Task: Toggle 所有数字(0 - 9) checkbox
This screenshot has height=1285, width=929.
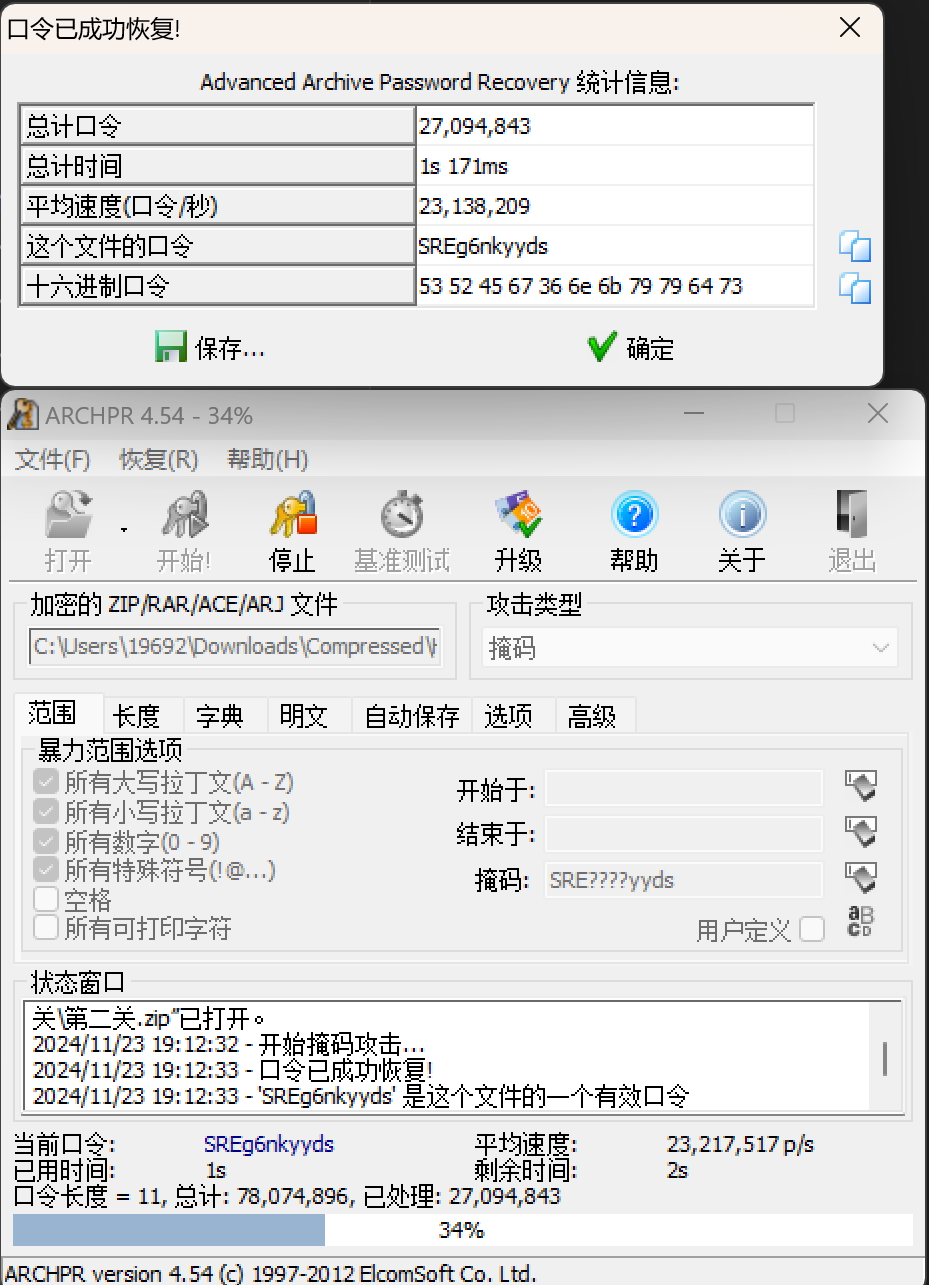Action: 46,841
